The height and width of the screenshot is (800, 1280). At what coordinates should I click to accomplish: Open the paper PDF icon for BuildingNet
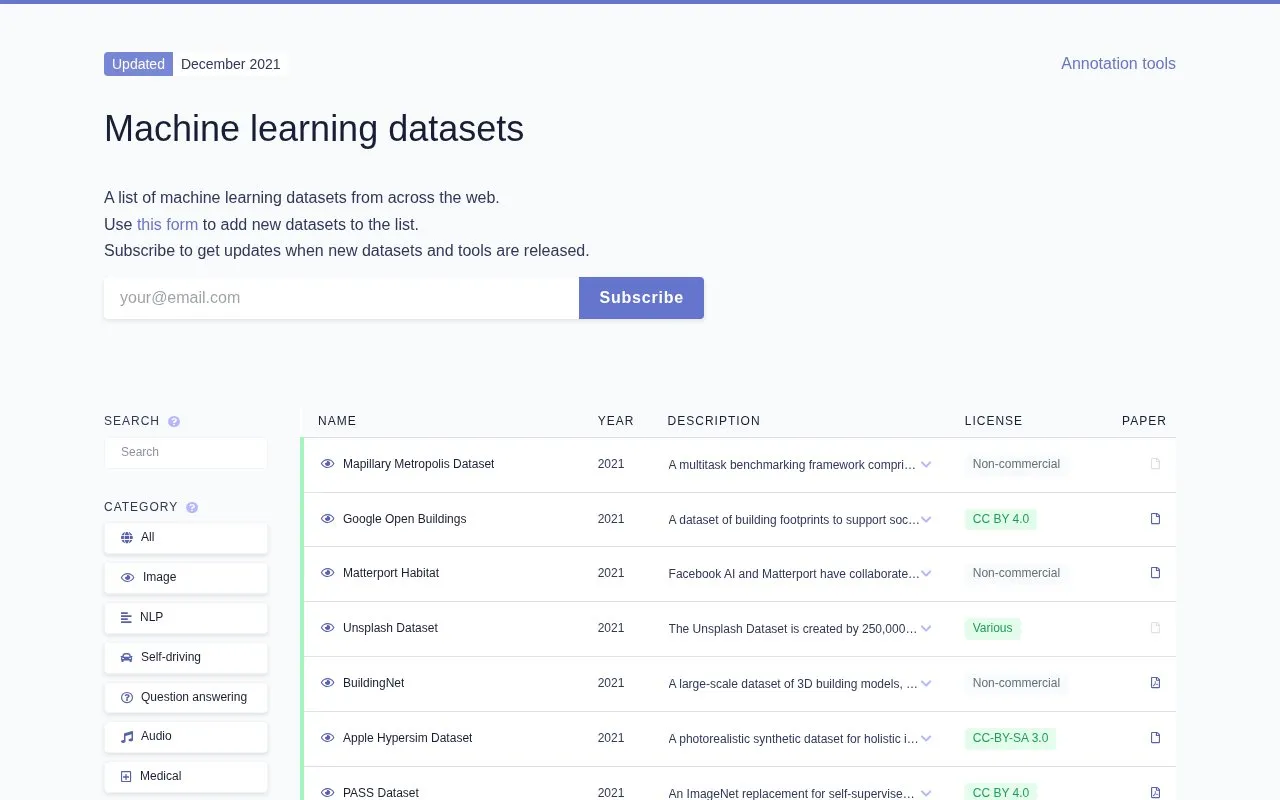click(1155, 683)
